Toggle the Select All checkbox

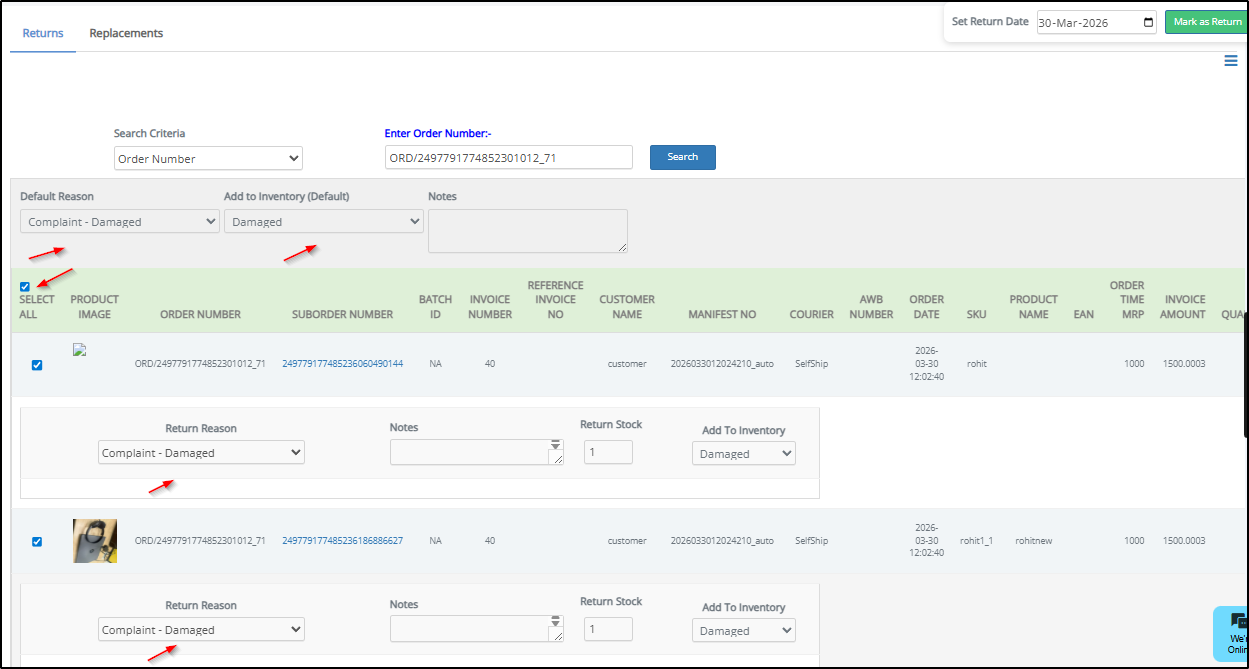(25, 287)
